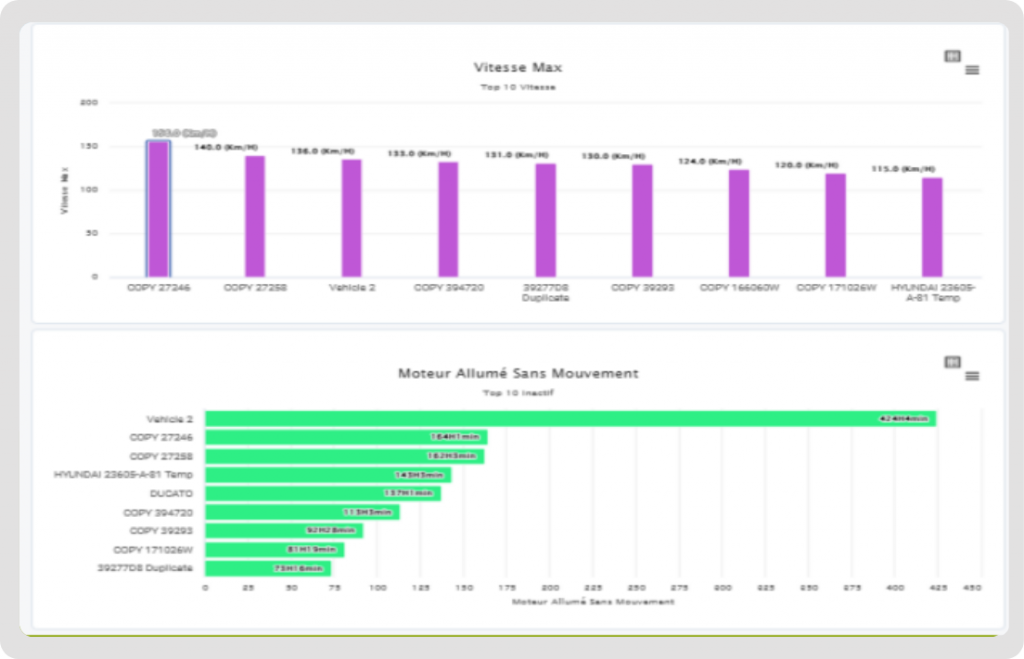Select the 39277D8 Duplicate green idle bar
The height and width of the screenshot is (659, 1024).
[x=268, y=568]
